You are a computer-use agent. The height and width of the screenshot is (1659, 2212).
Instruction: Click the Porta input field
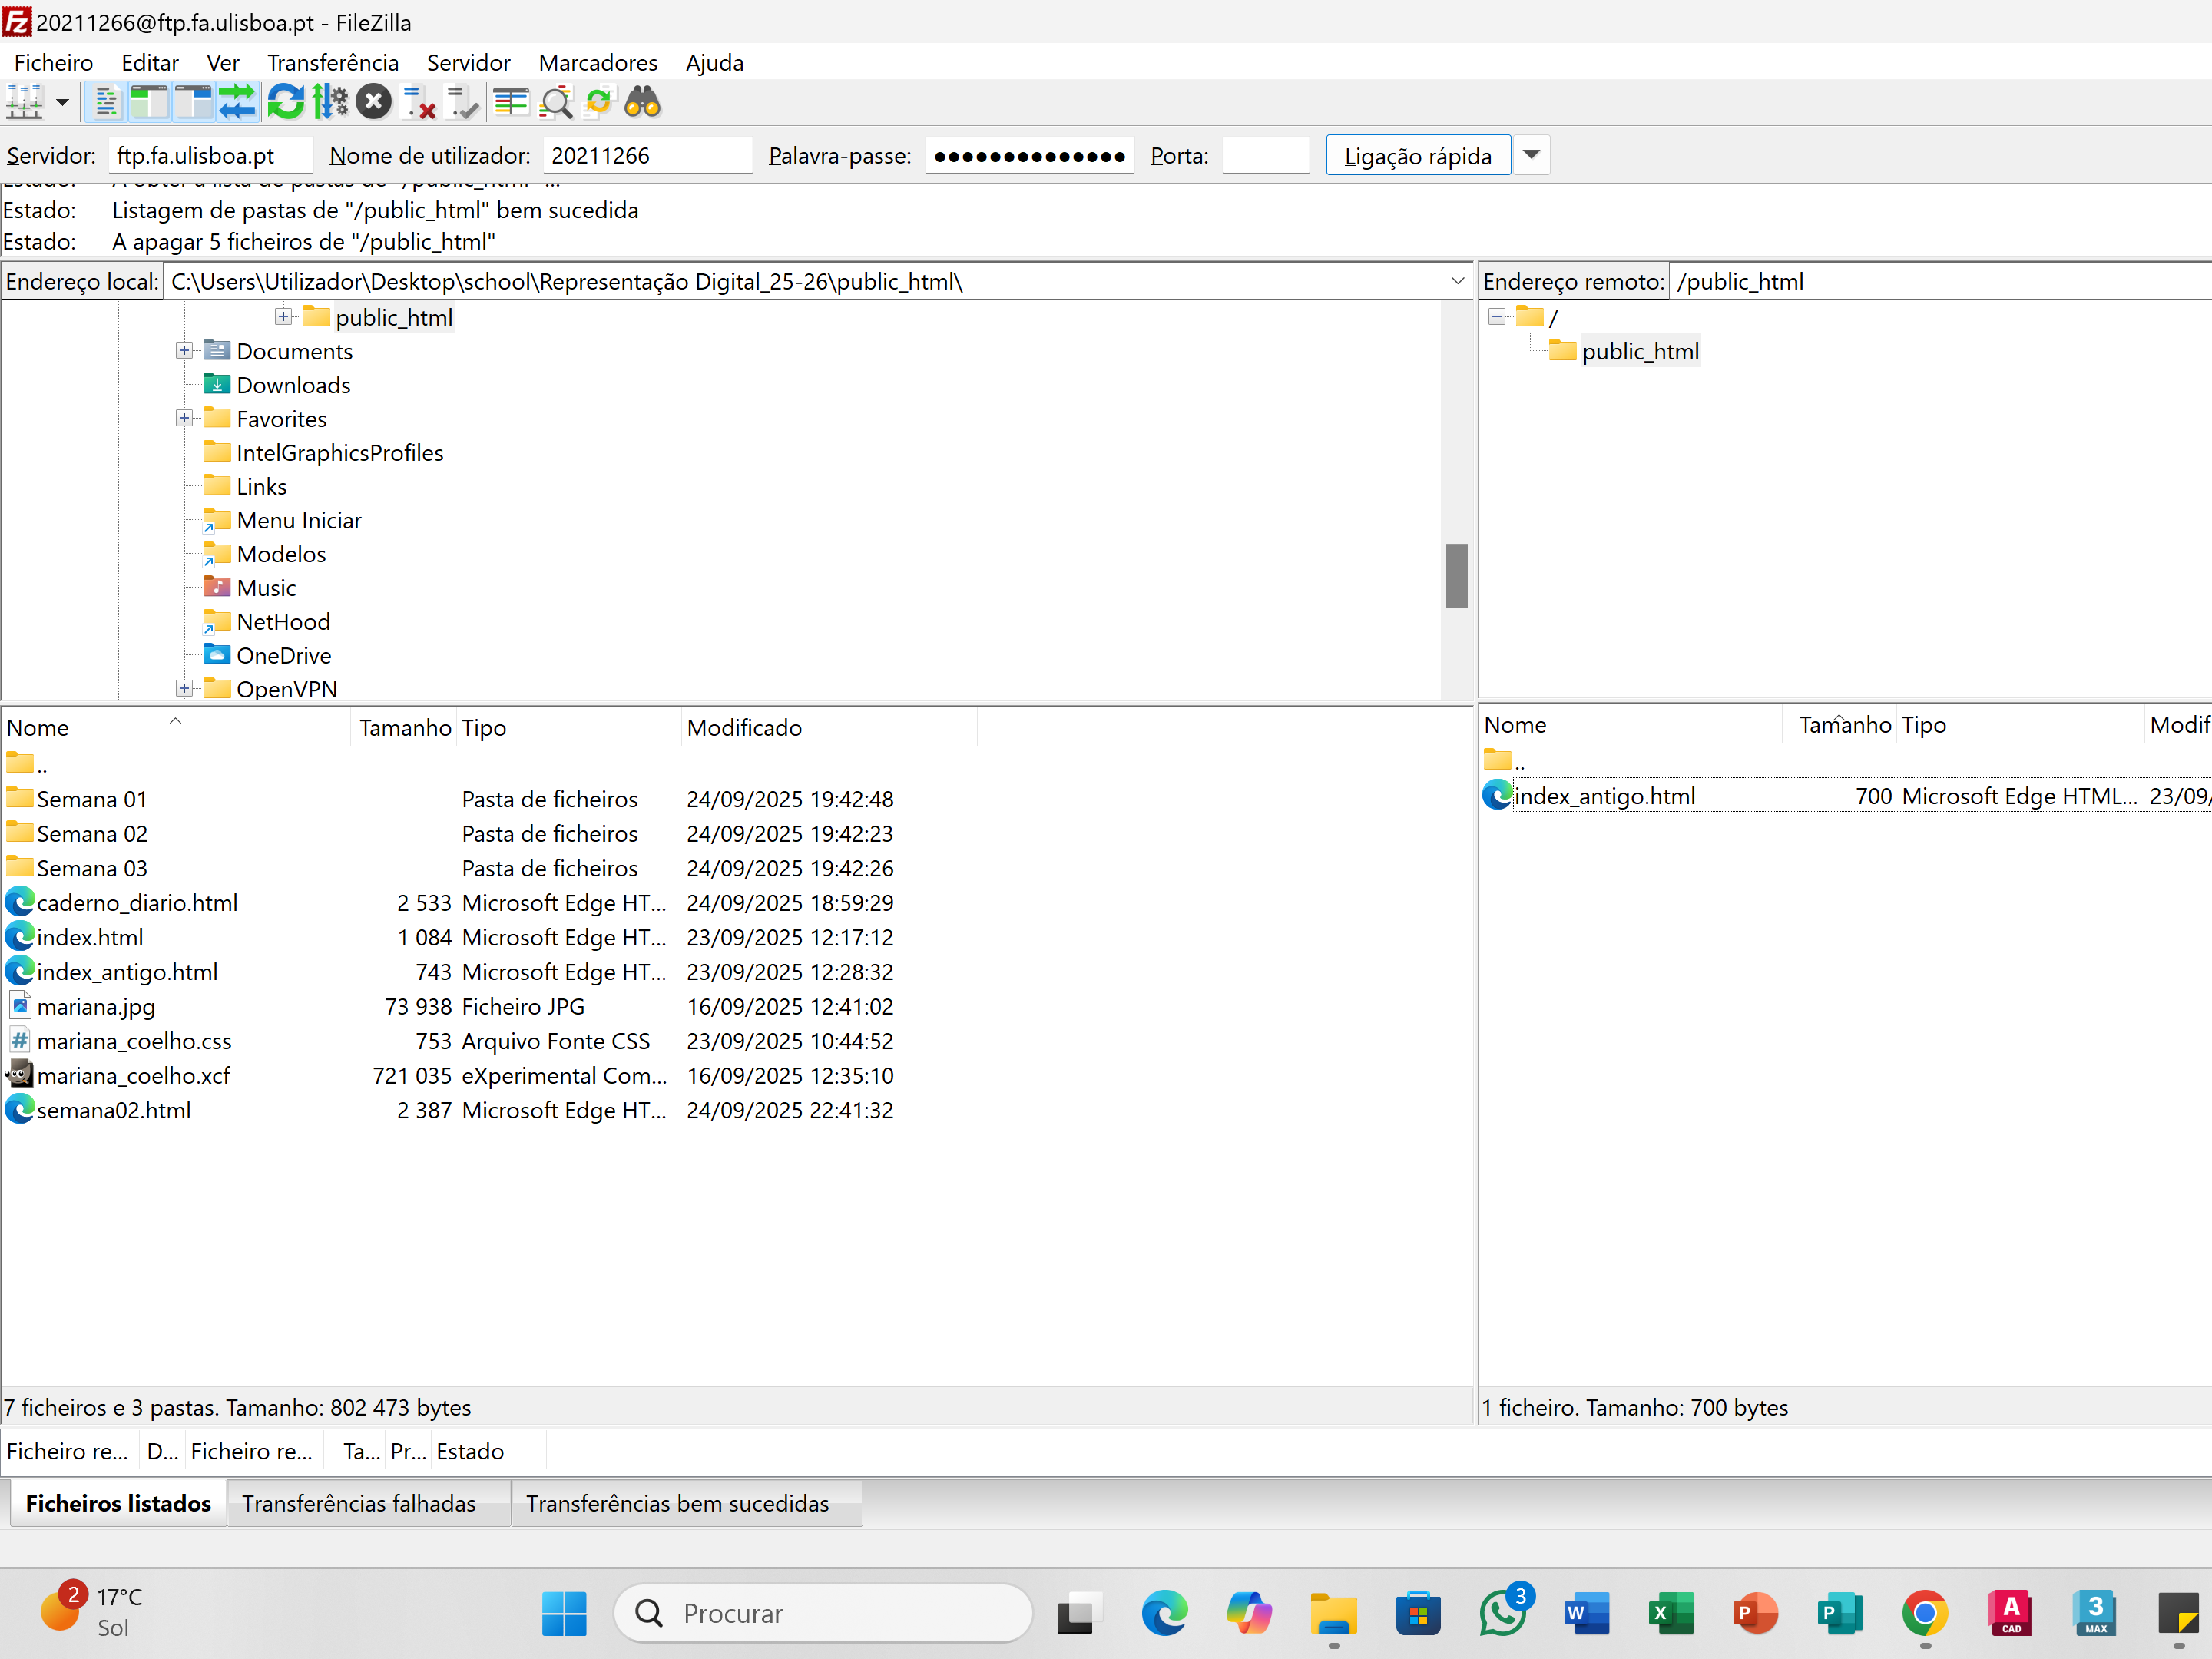(1265, 156)
